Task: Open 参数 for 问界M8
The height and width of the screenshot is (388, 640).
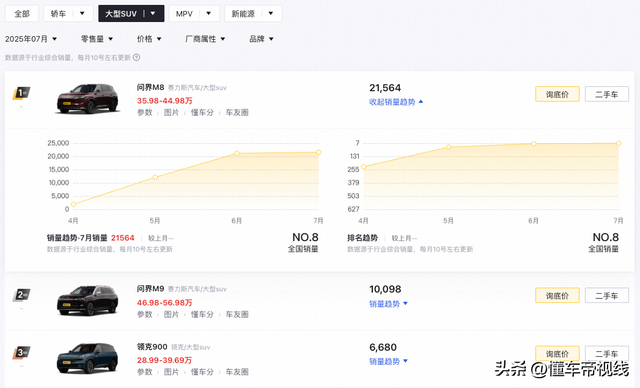Action: 144,113
